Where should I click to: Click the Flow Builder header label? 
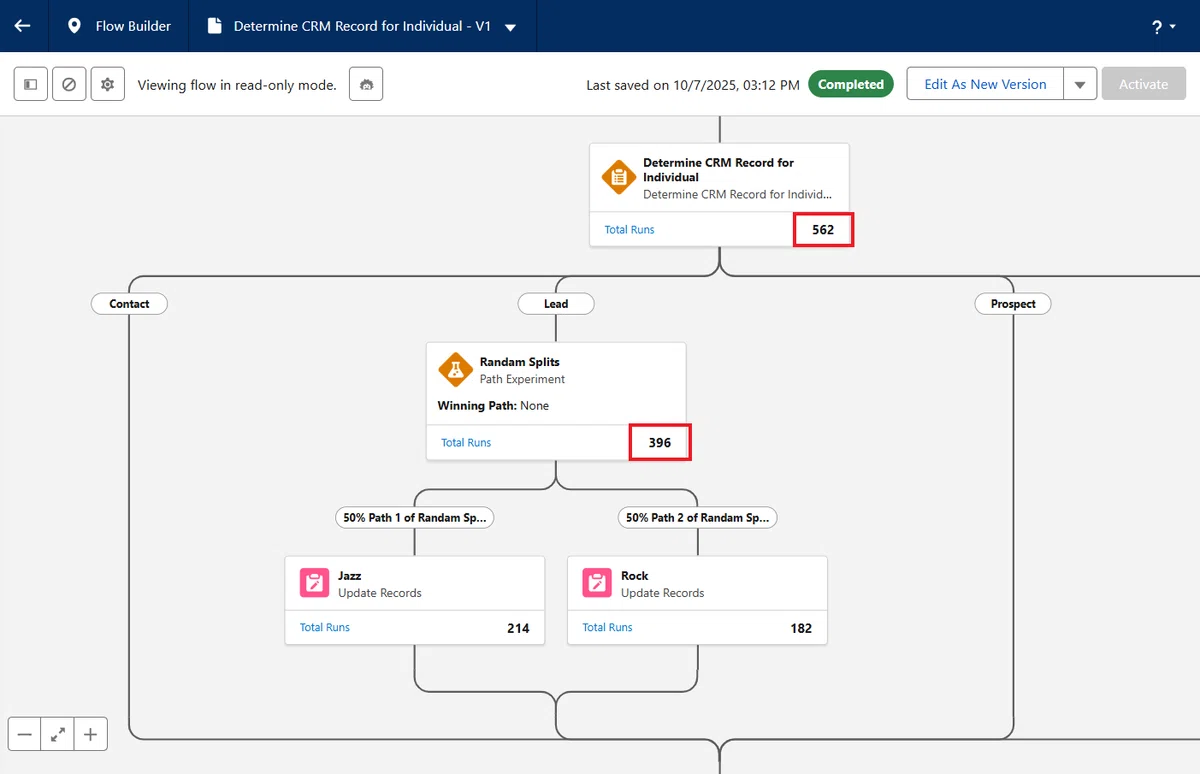(133, 26)
